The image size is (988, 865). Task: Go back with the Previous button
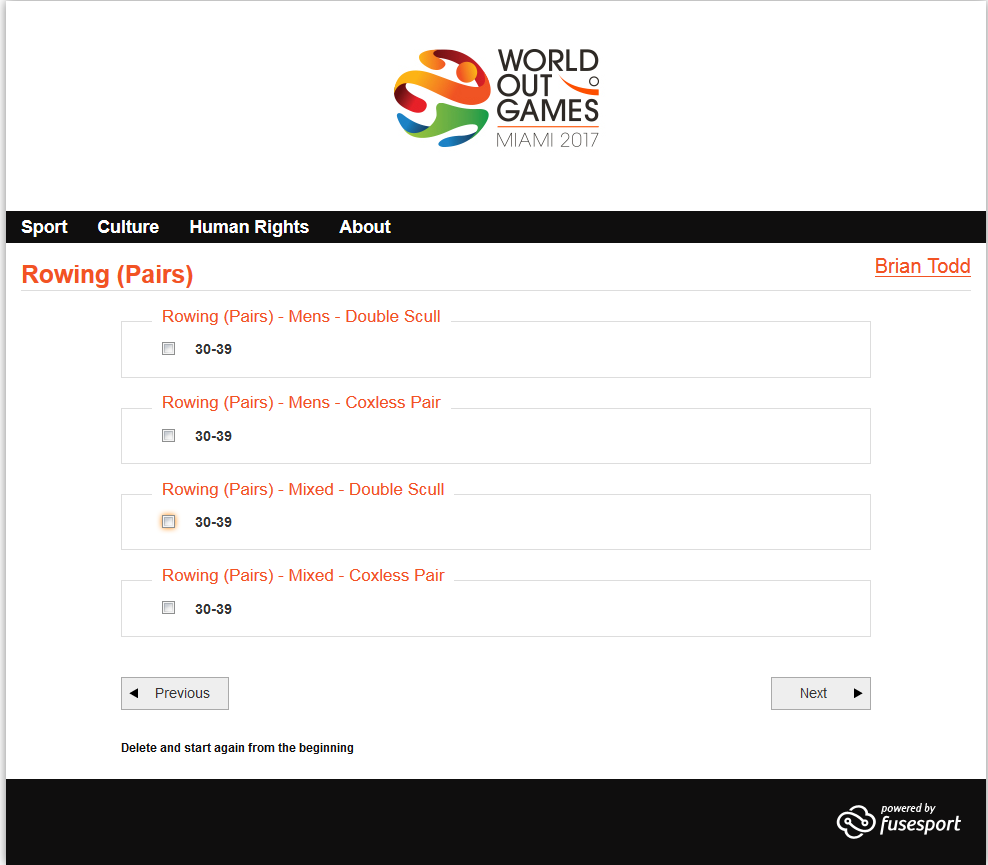click(175, 693)
